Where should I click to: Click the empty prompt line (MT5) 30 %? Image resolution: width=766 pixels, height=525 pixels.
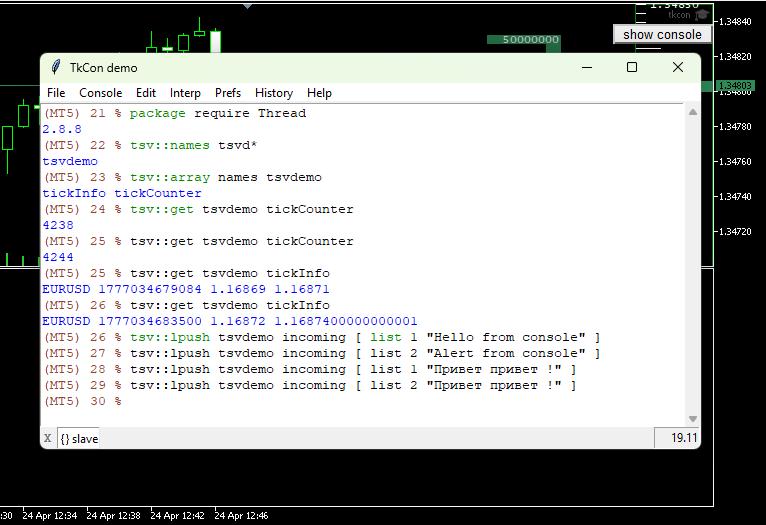click(x=83, y=401)
